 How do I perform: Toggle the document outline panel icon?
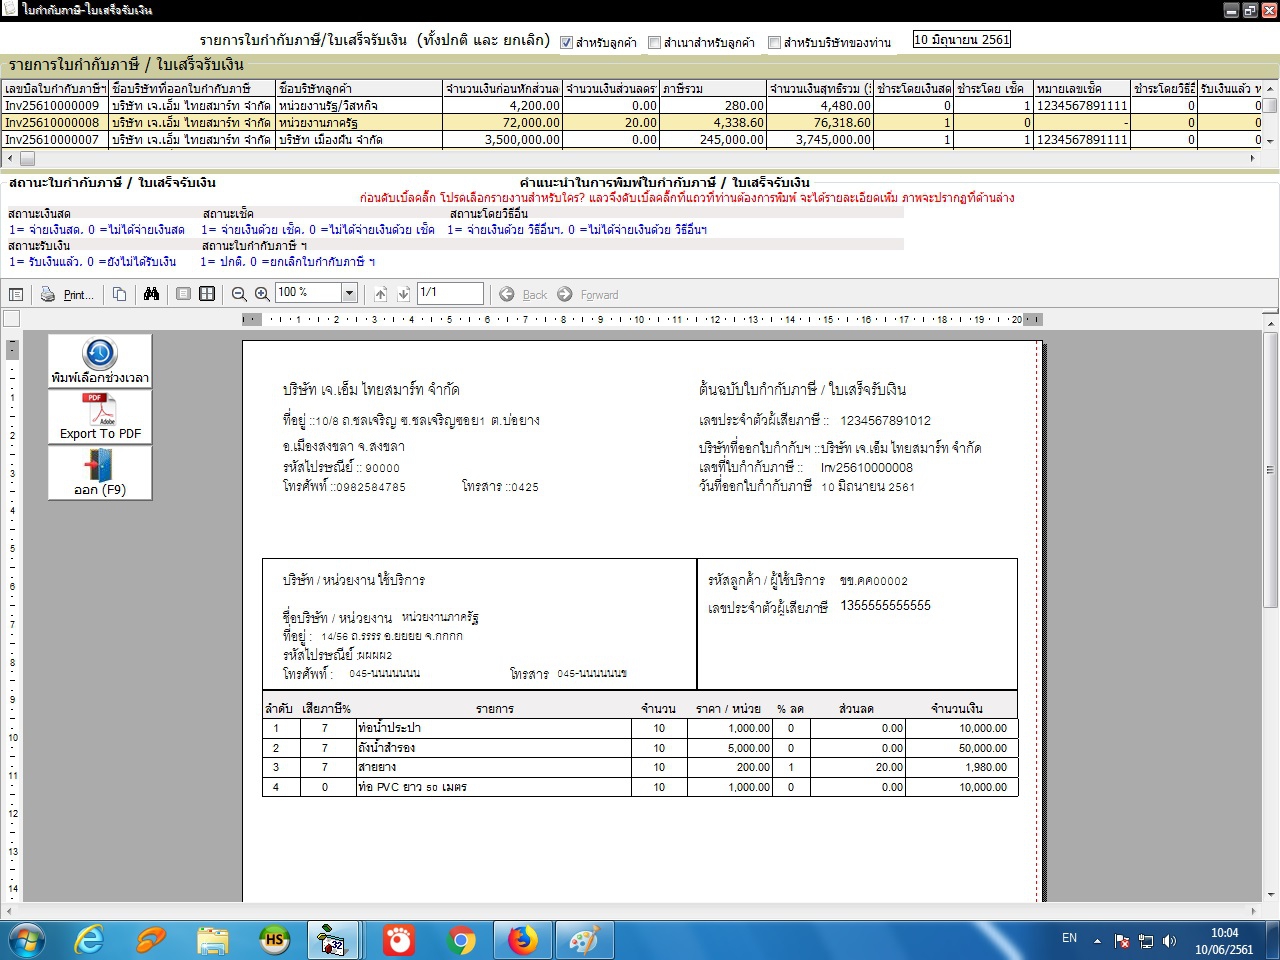(x=16, y=294)
